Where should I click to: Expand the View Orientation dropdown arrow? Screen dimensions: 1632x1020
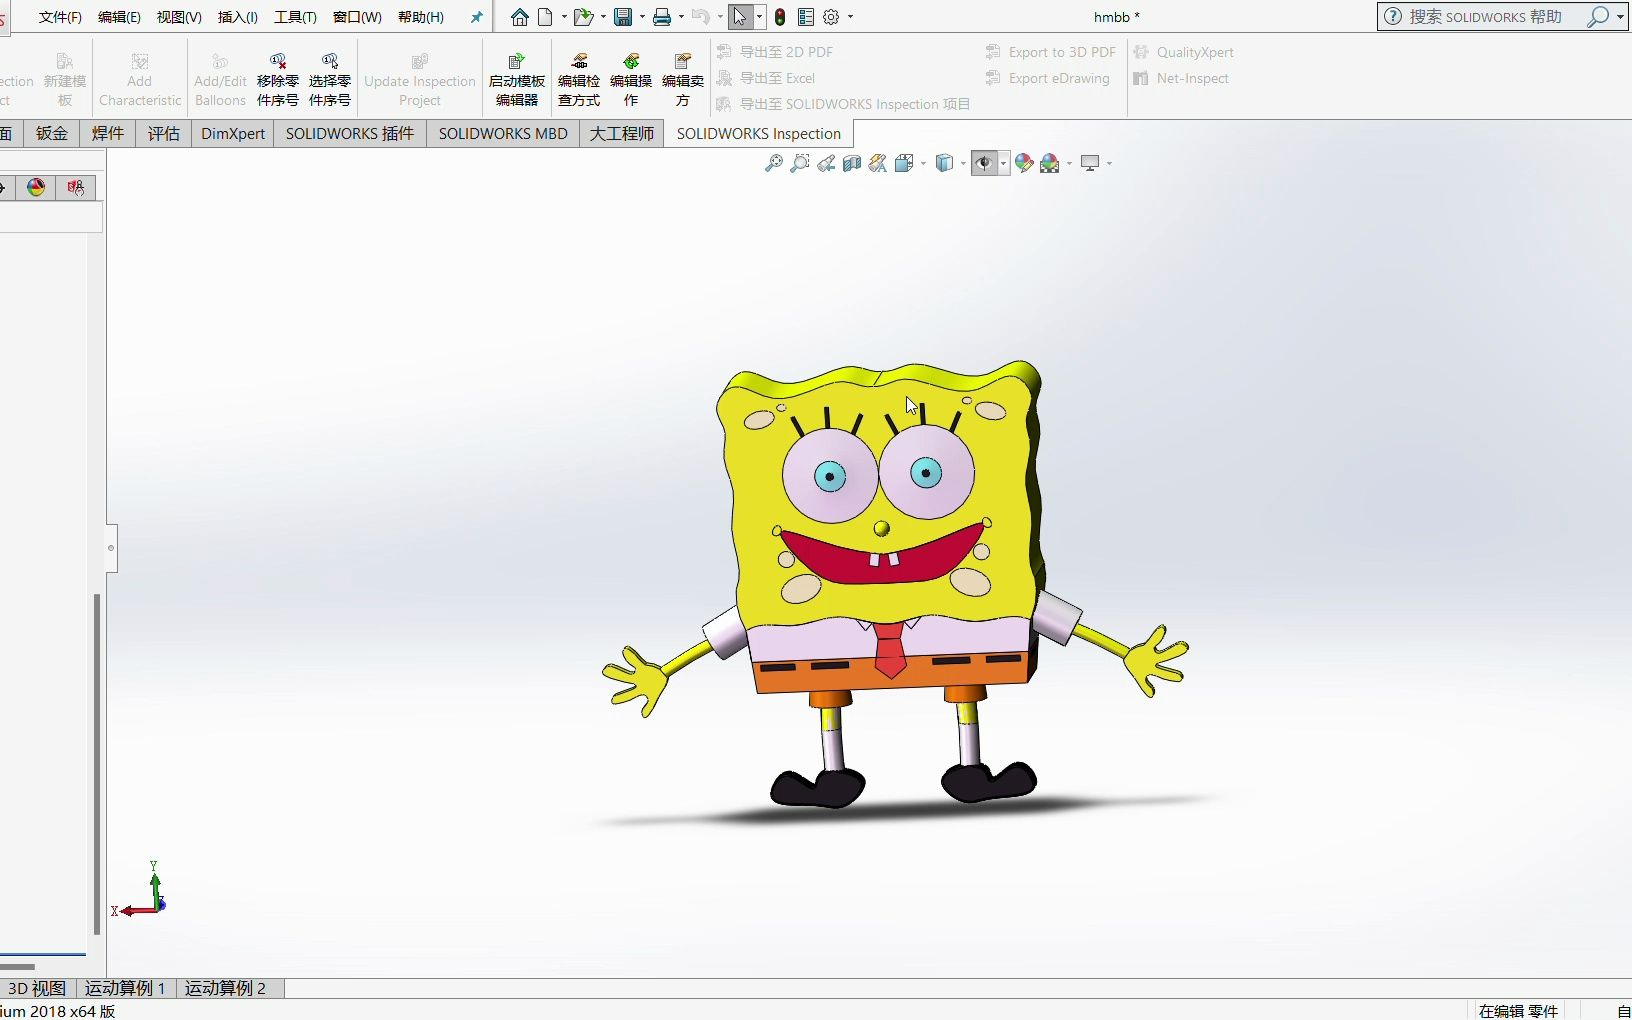coord(923,163)
